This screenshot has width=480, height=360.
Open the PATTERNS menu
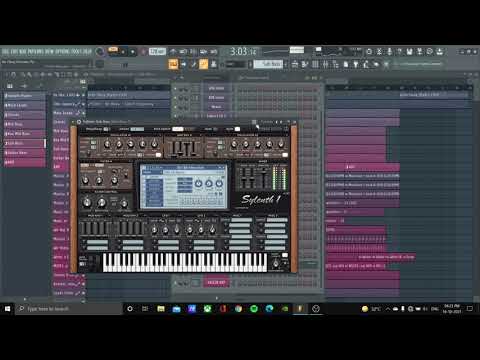point(36,51)
